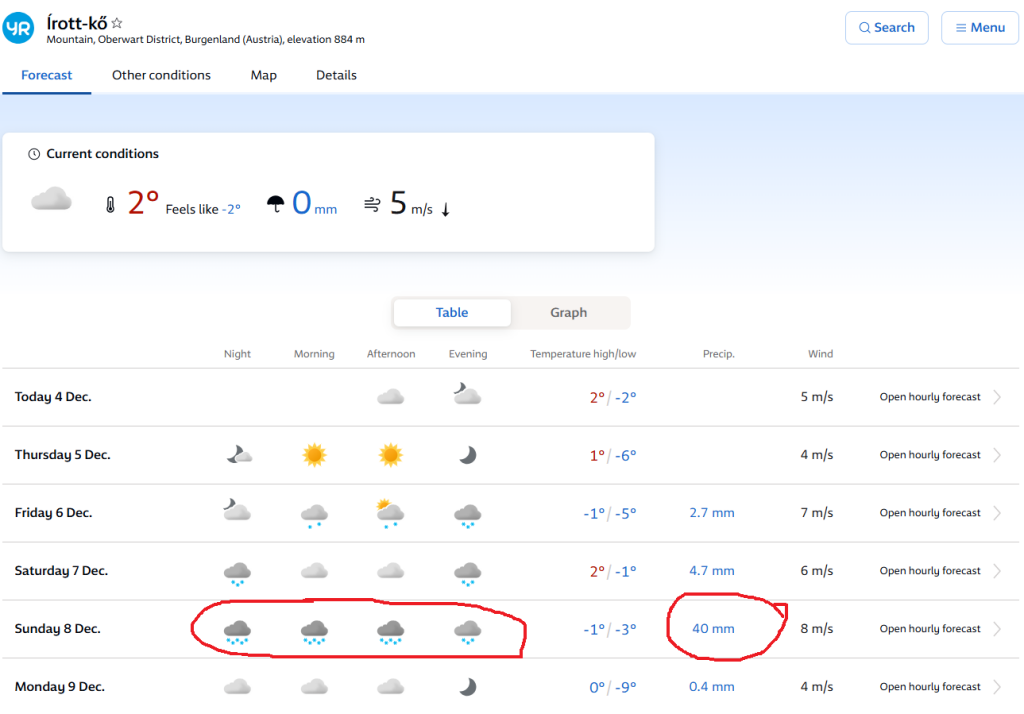The width and height of the screenshot is (1024, 714).
Task: Open the Details tab
Action: [336, 75]
